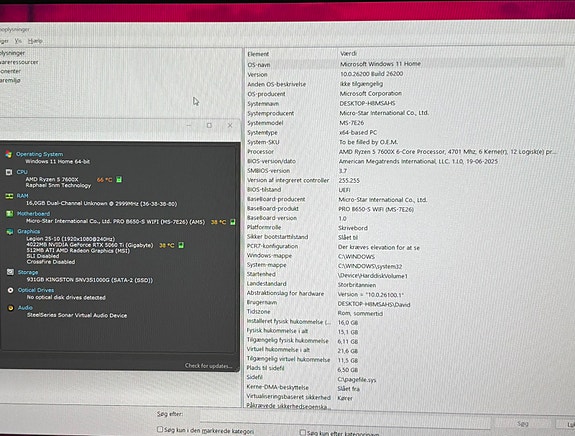Open the Hjælp menu

(35, 41)
